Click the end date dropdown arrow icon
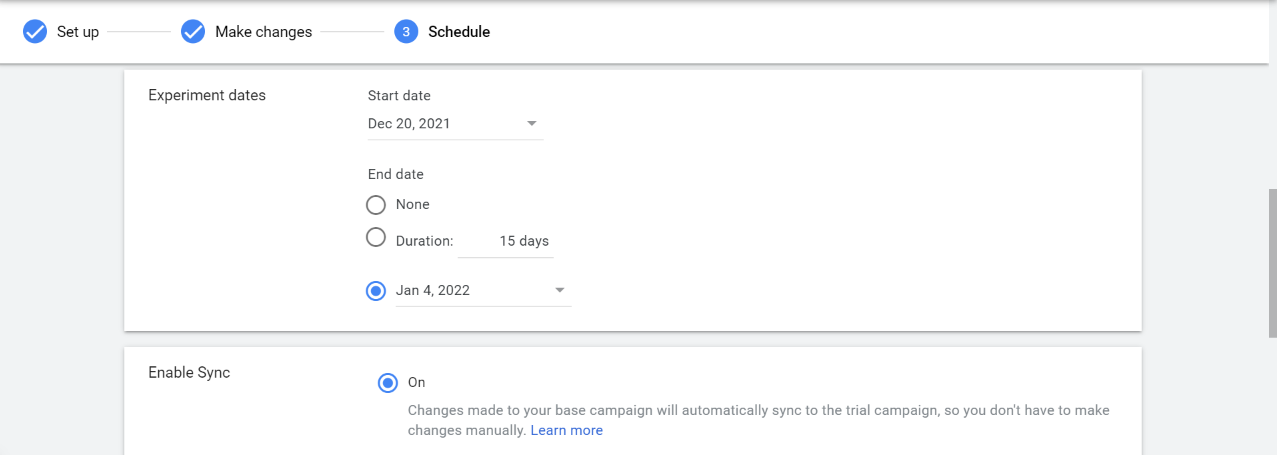 pos(560,291)
